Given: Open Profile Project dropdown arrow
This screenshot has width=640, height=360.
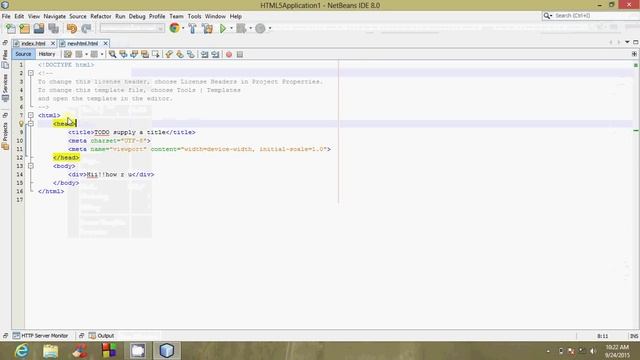Looking at the screenshot, I should pyautogui.click(x=270, y=28).
